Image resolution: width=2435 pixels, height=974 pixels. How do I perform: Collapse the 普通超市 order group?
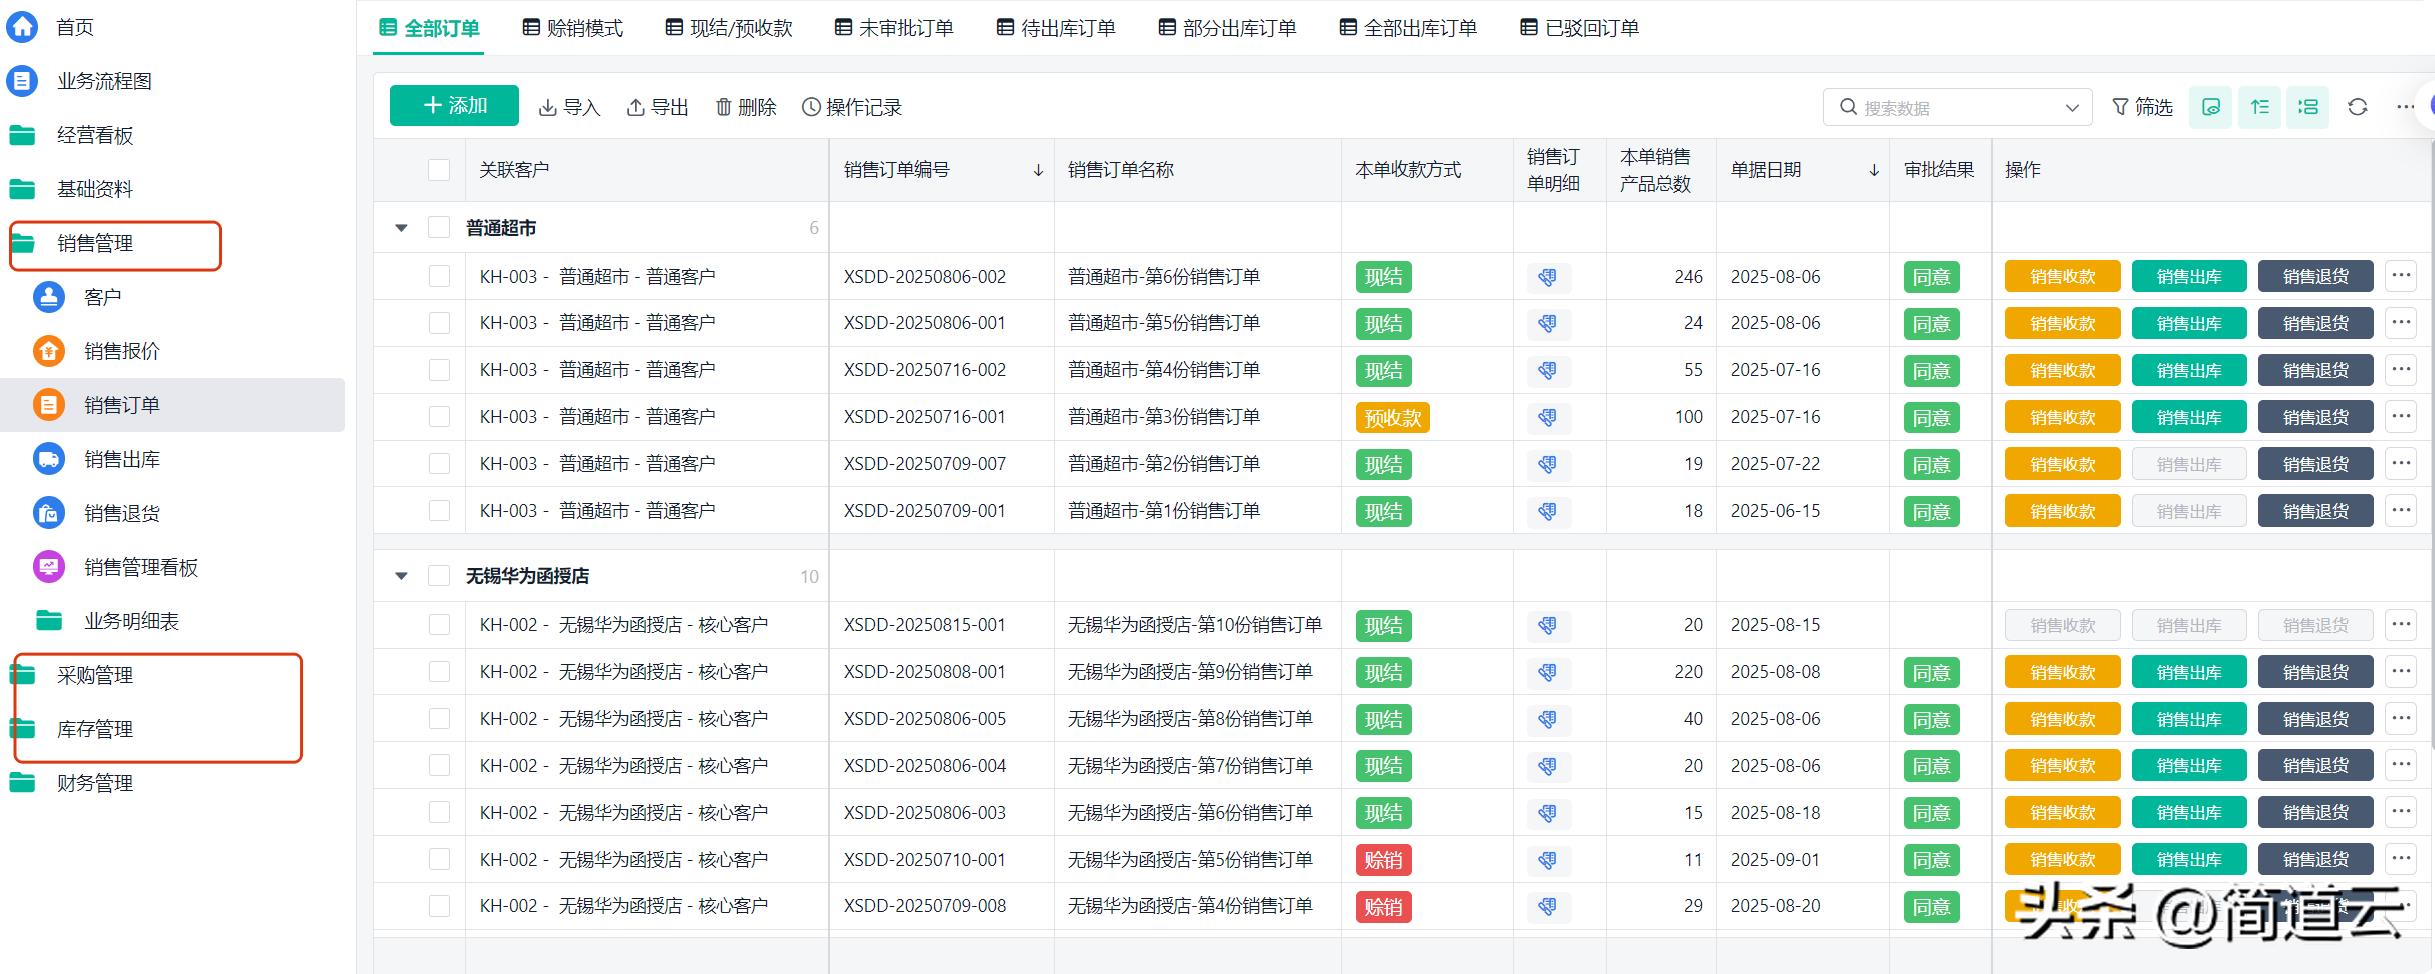401,227
